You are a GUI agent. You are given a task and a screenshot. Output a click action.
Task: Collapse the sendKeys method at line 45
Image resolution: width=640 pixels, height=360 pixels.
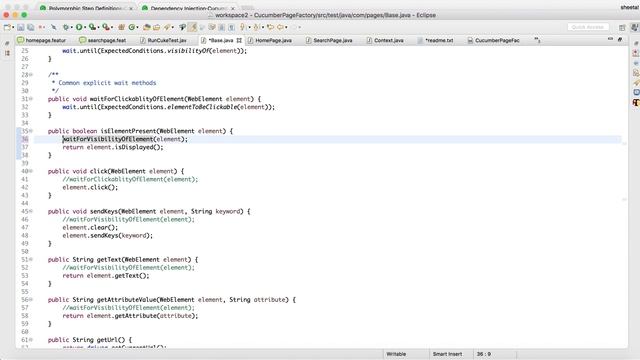31,211
